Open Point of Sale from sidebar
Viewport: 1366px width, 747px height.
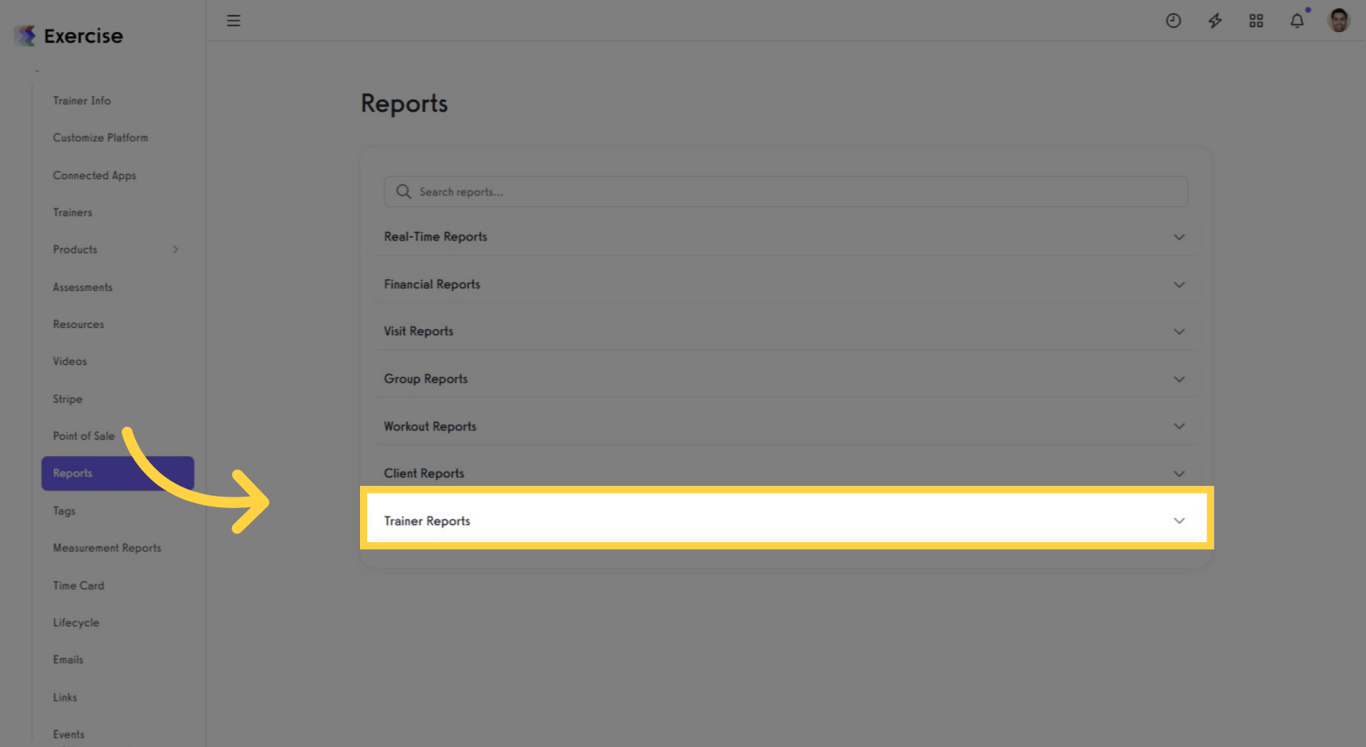click(83, 435)
